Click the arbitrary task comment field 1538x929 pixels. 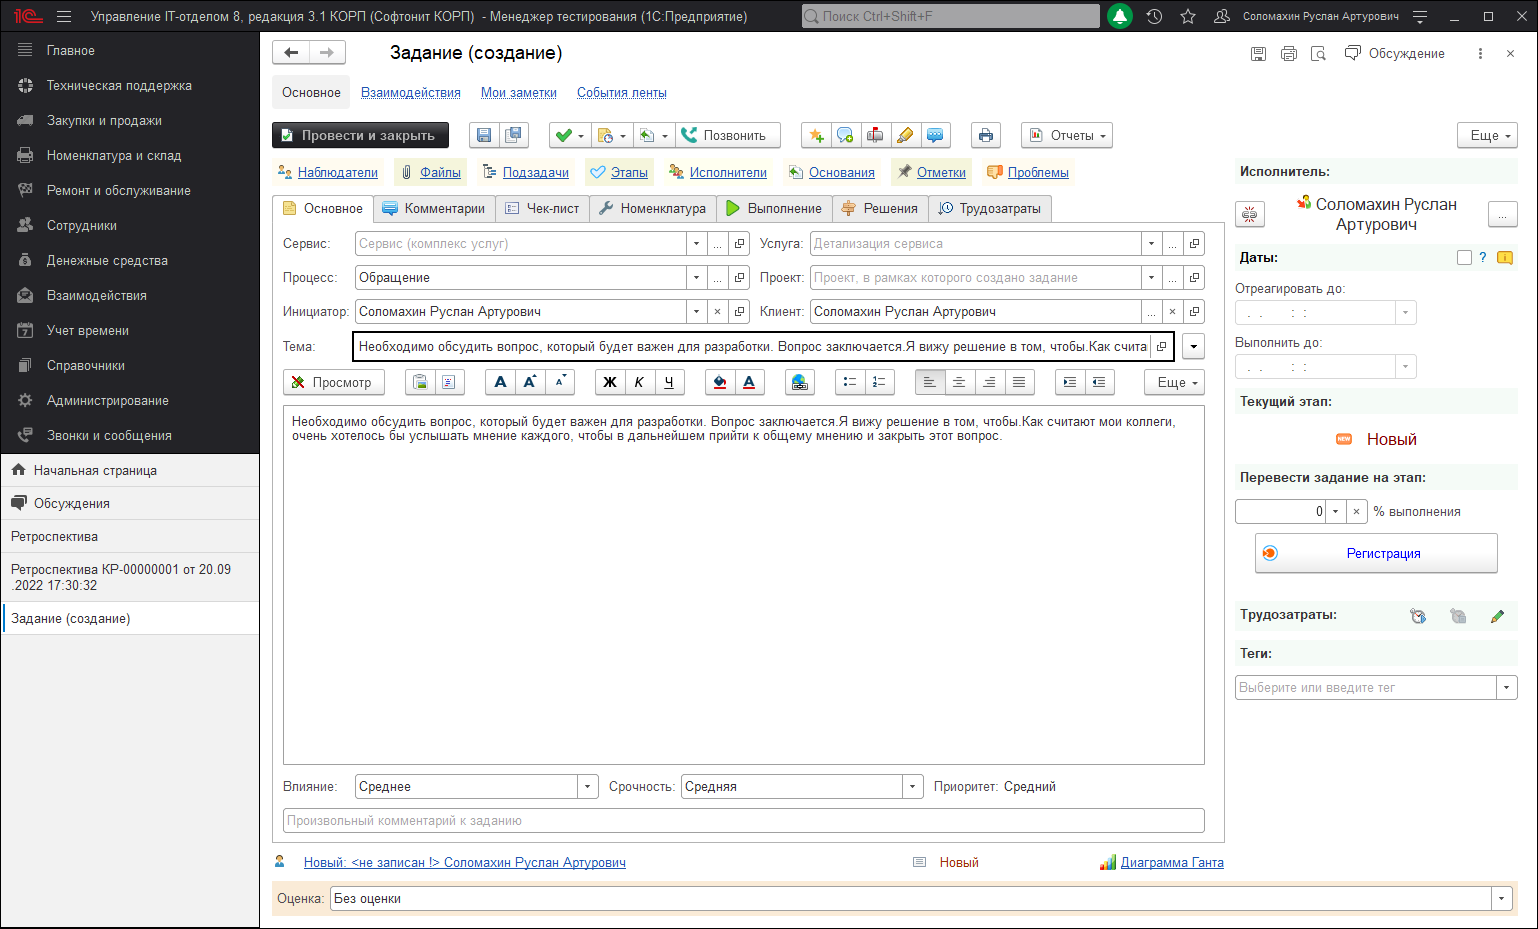tap(743, 821)
